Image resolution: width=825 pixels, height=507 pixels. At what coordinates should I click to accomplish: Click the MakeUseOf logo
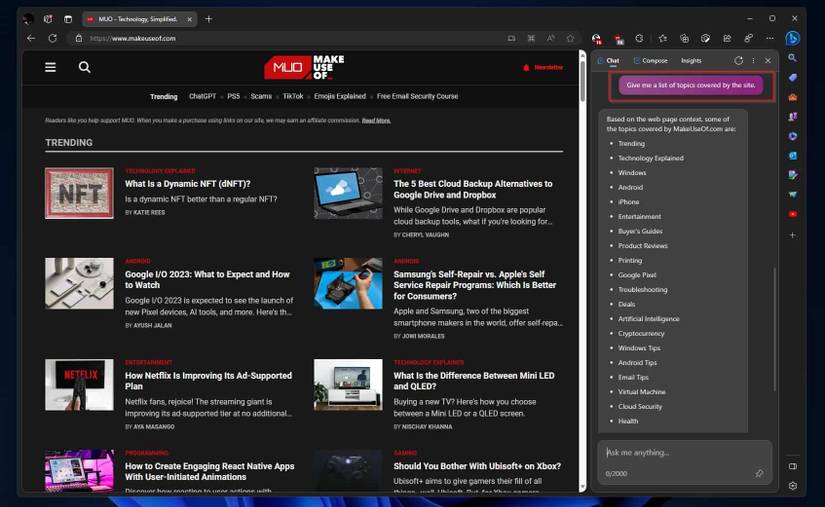[304, 67]
